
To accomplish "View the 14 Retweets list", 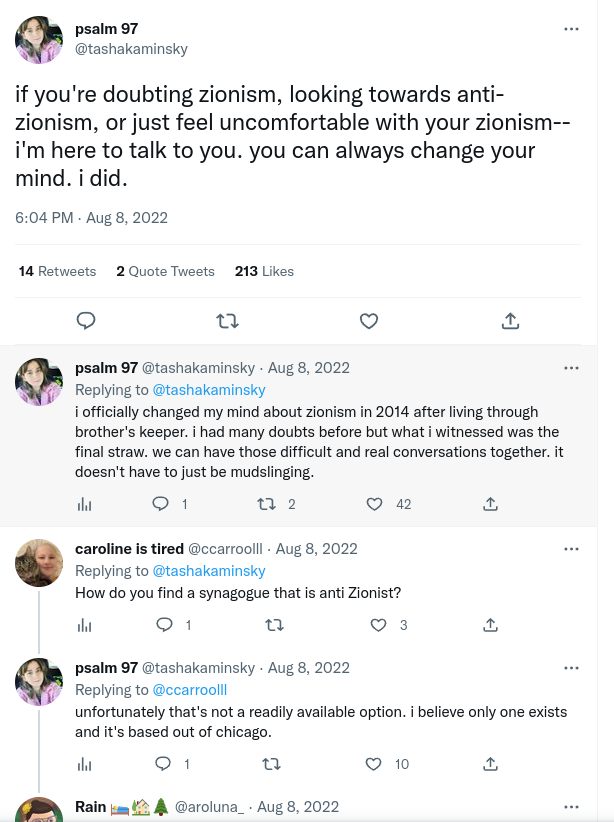I will click(x=57, y=271).
